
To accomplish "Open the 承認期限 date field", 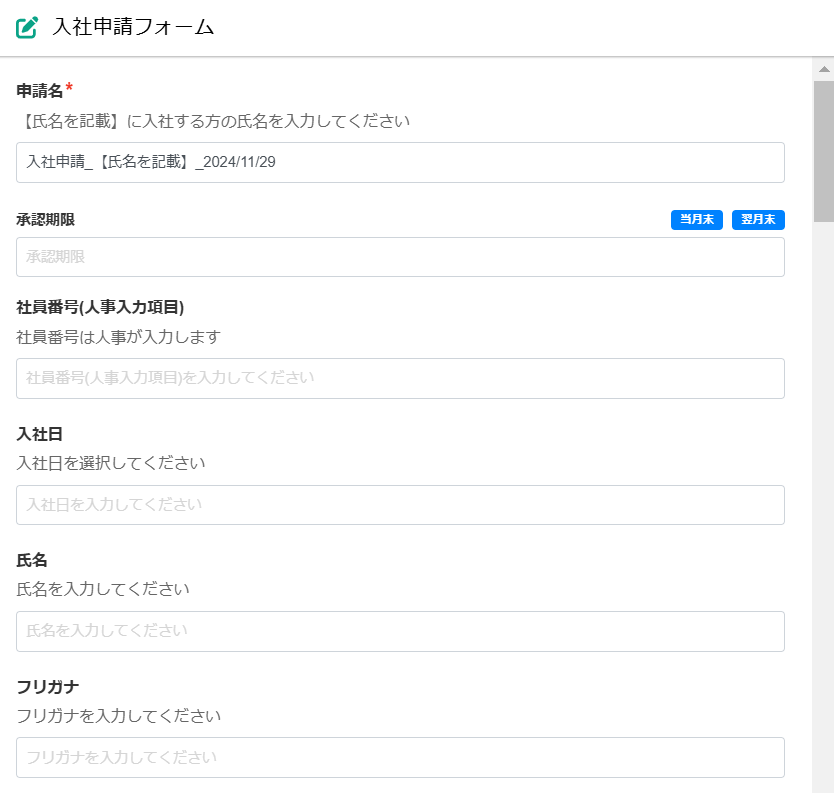I will [400, 257].
